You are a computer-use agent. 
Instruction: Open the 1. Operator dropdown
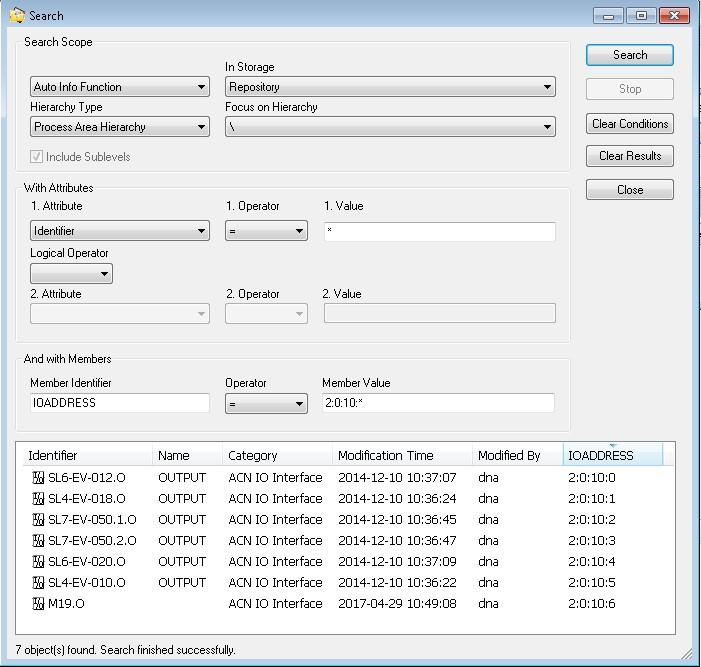tap(266, 231)
